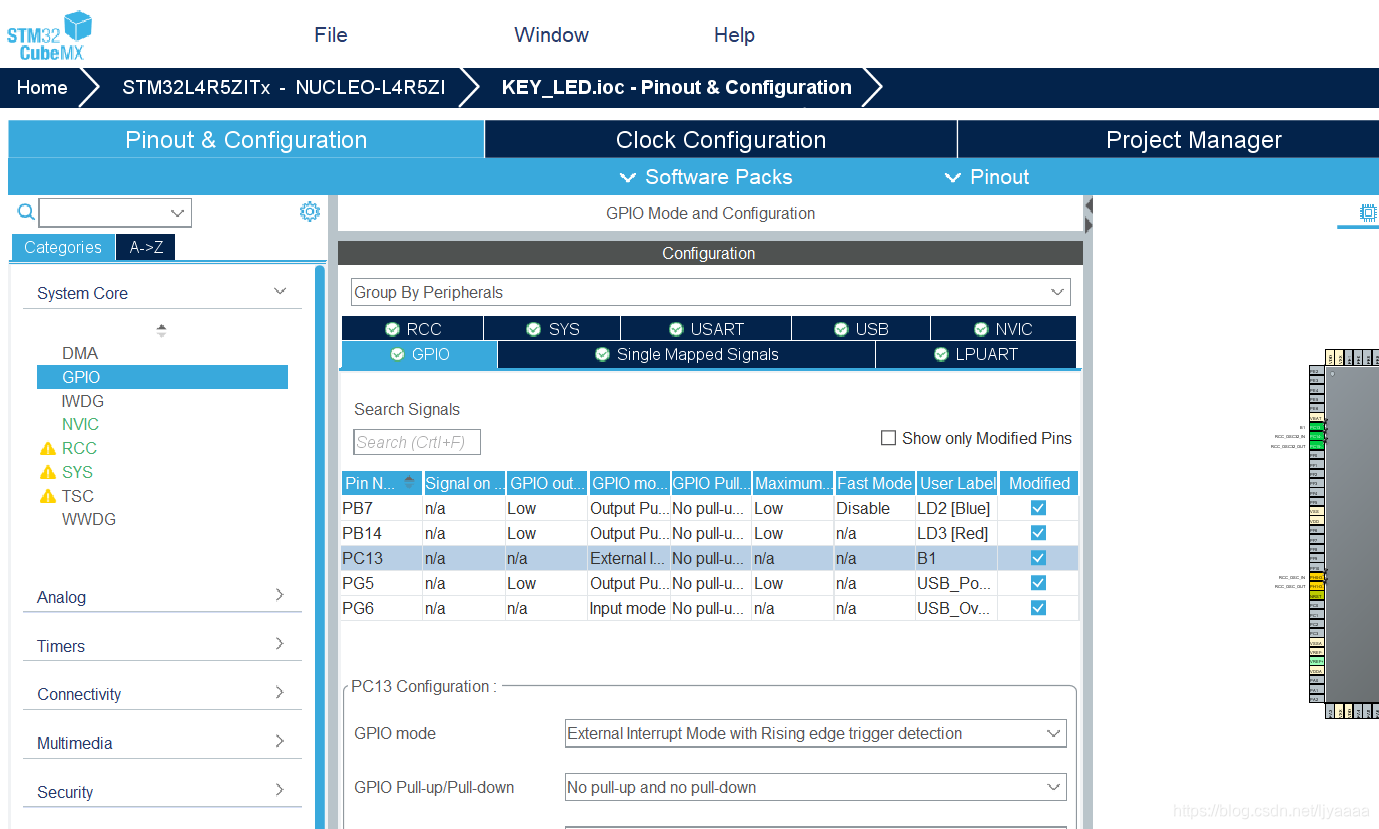Switch to Clock Configuration tab
This screenshot has height=829, width=1379.
(721, 140)
